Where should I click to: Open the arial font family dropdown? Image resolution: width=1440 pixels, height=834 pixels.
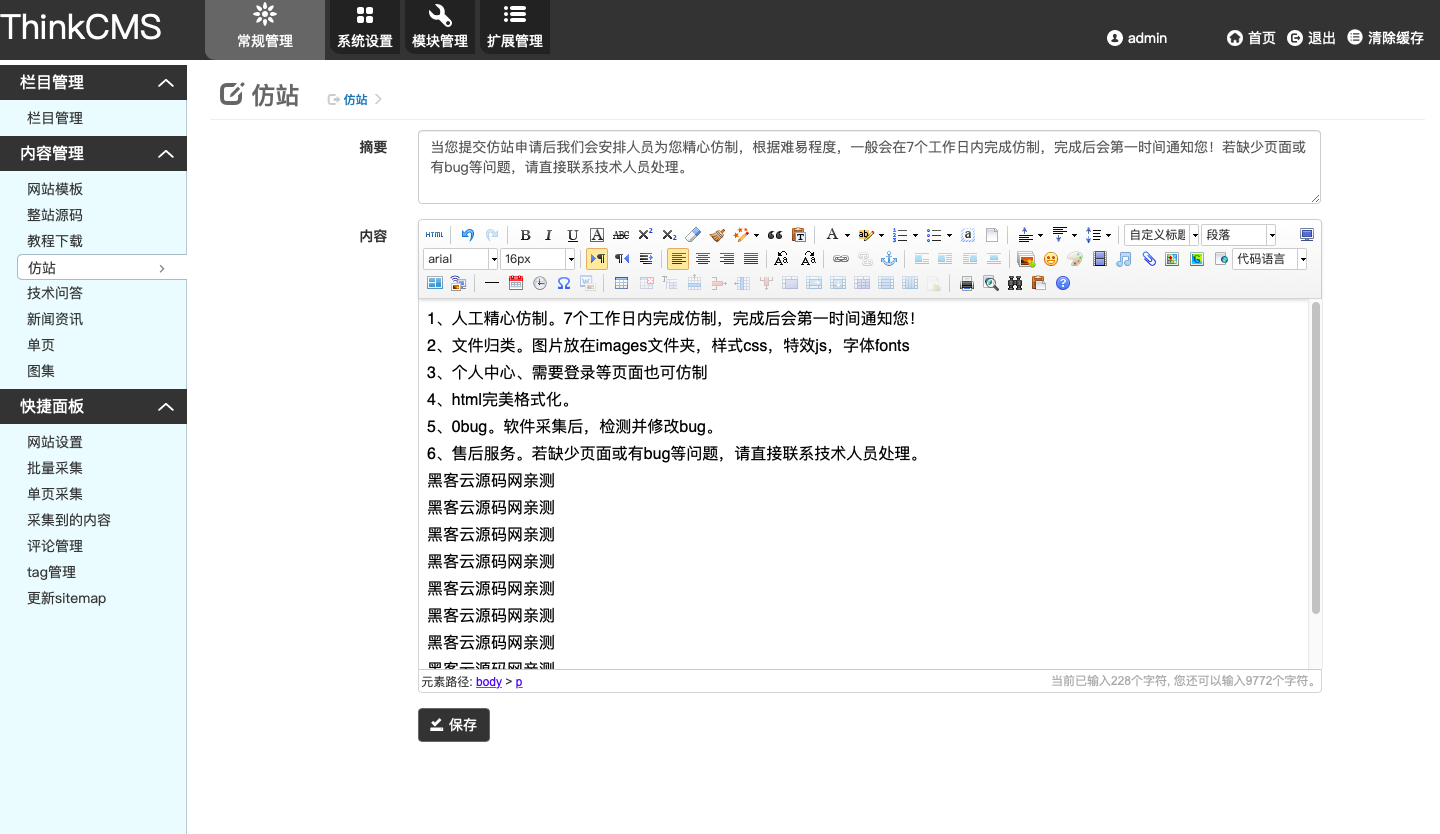coord(460,259)
